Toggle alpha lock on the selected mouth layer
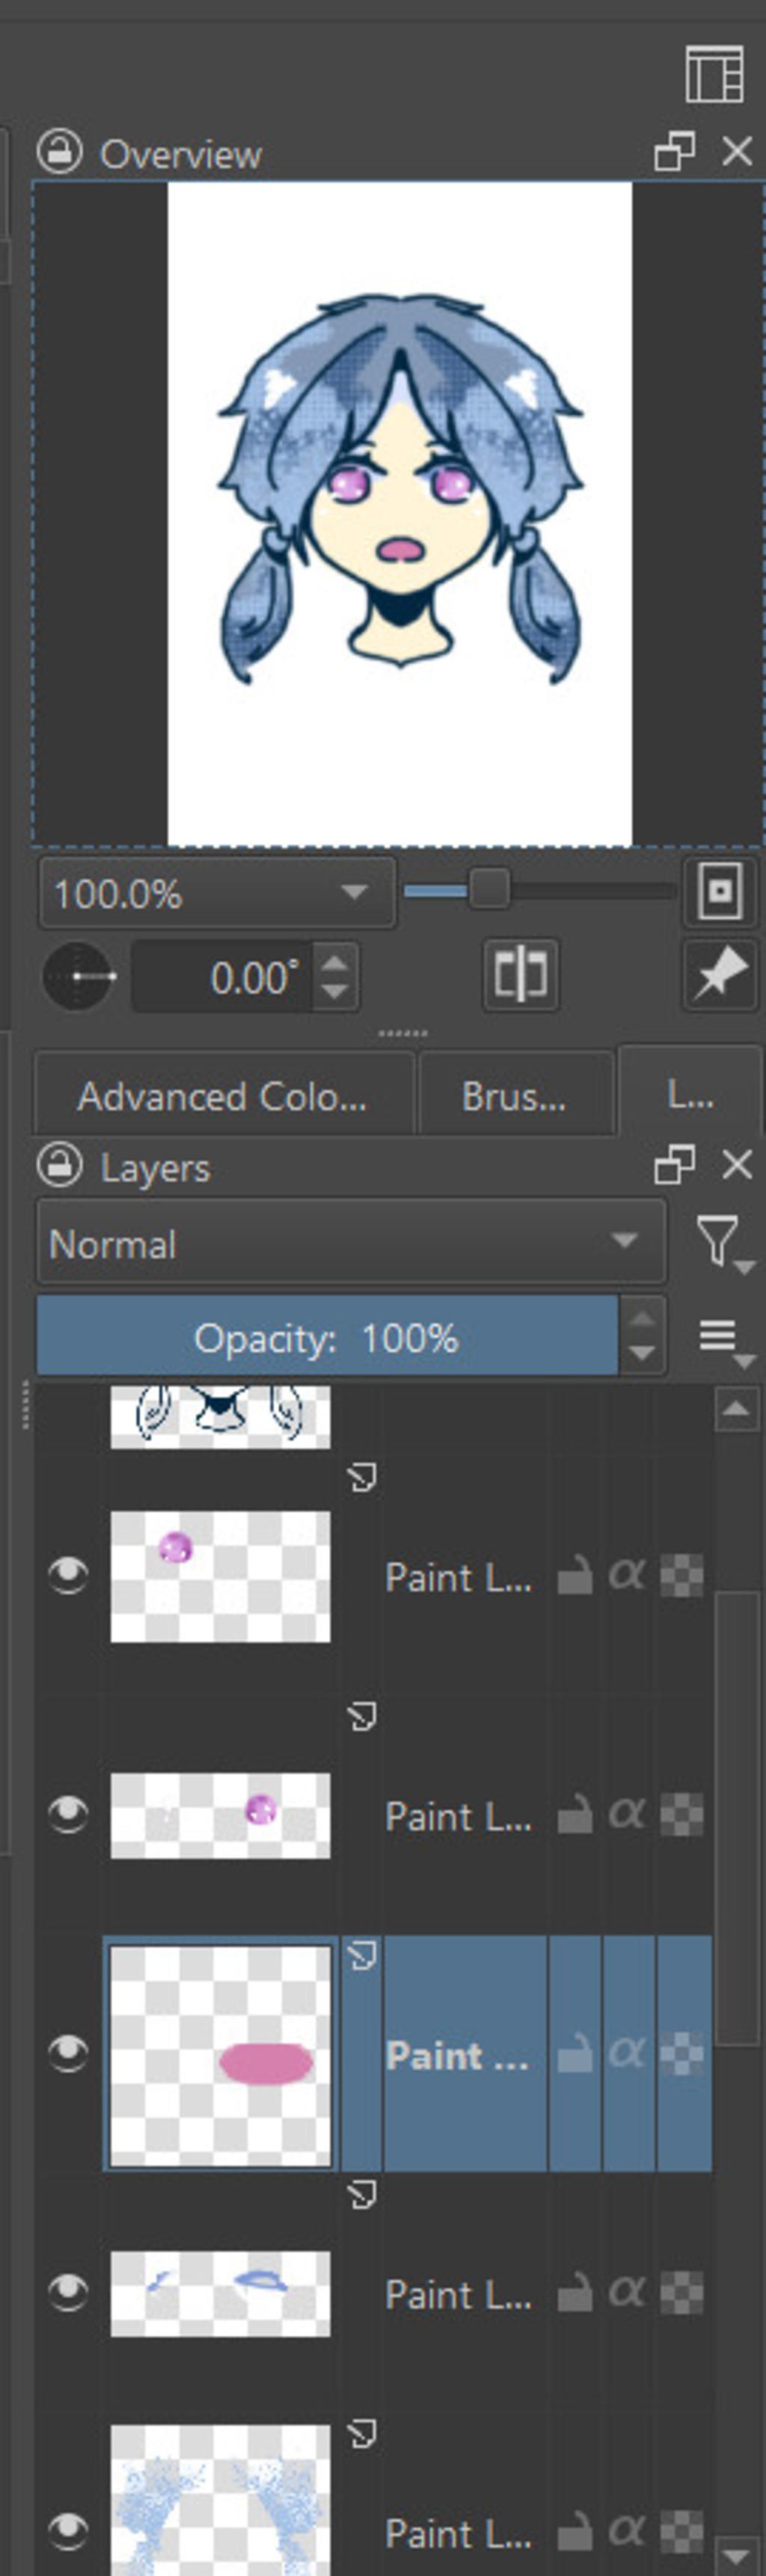The height and width of the screenshot is (2576, 766). click(x=627, y=2053)
